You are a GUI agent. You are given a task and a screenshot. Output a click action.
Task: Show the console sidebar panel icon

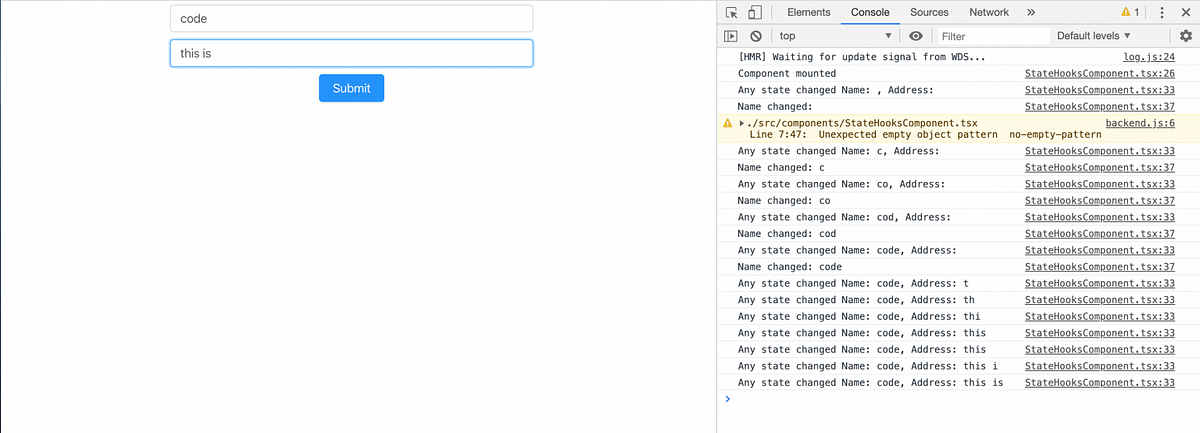pos(731,36)
